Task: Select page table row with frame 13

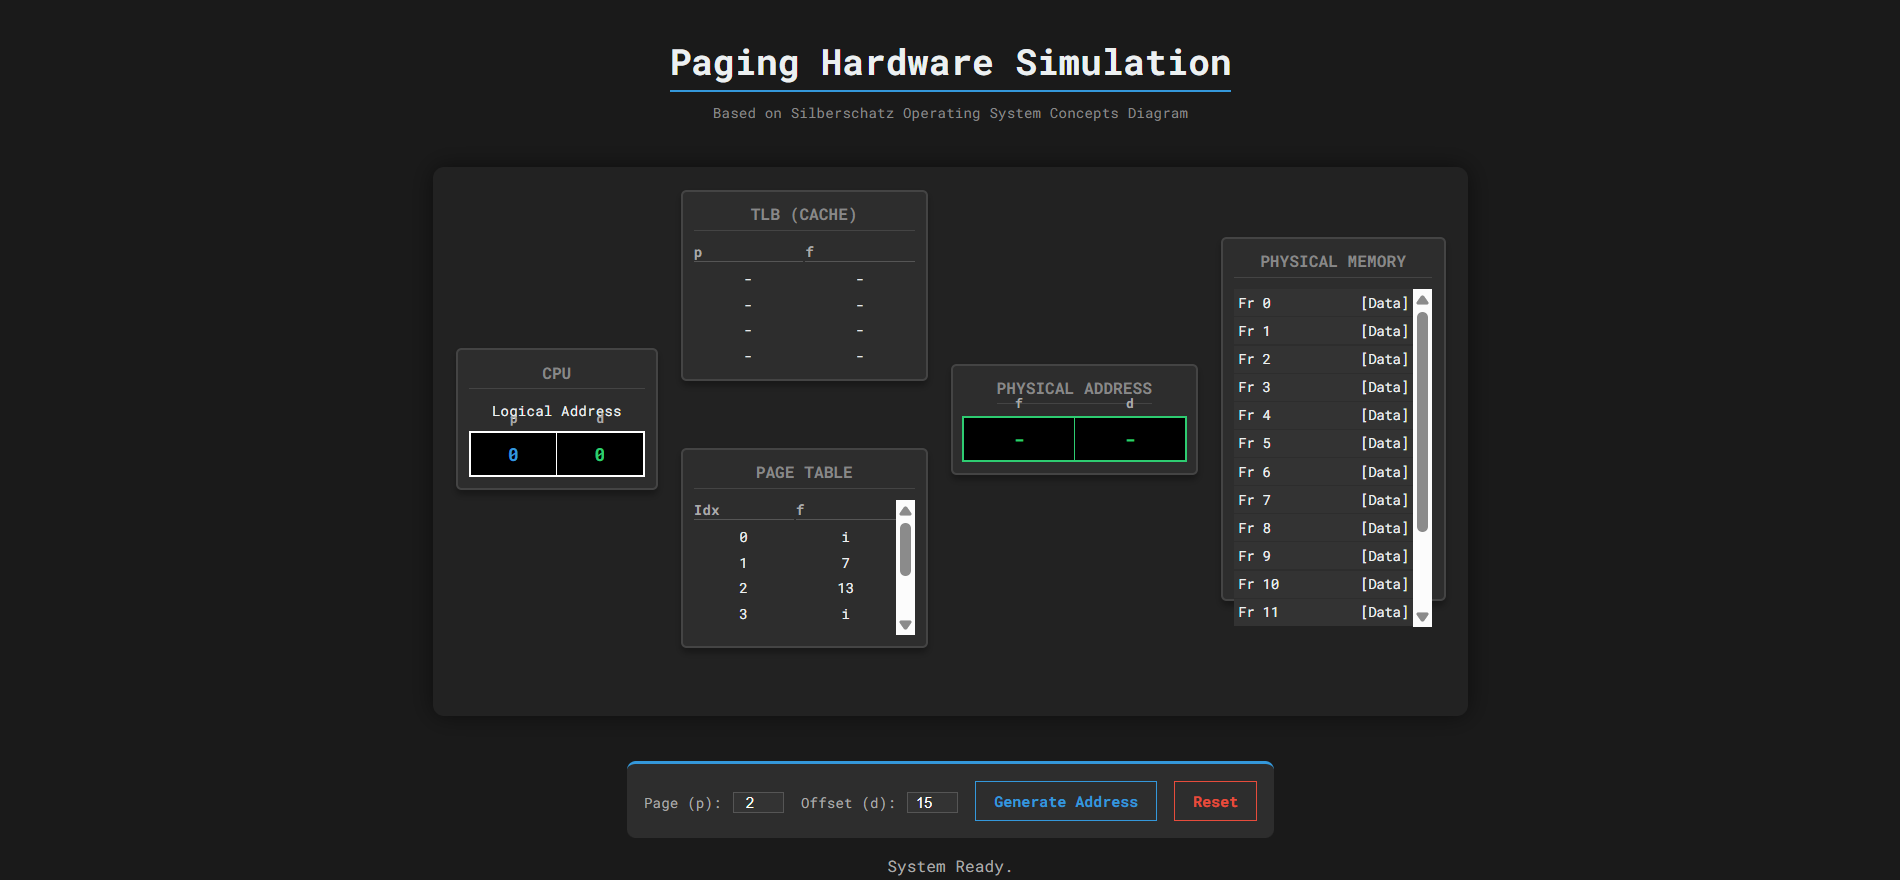Action: (794, 588)
